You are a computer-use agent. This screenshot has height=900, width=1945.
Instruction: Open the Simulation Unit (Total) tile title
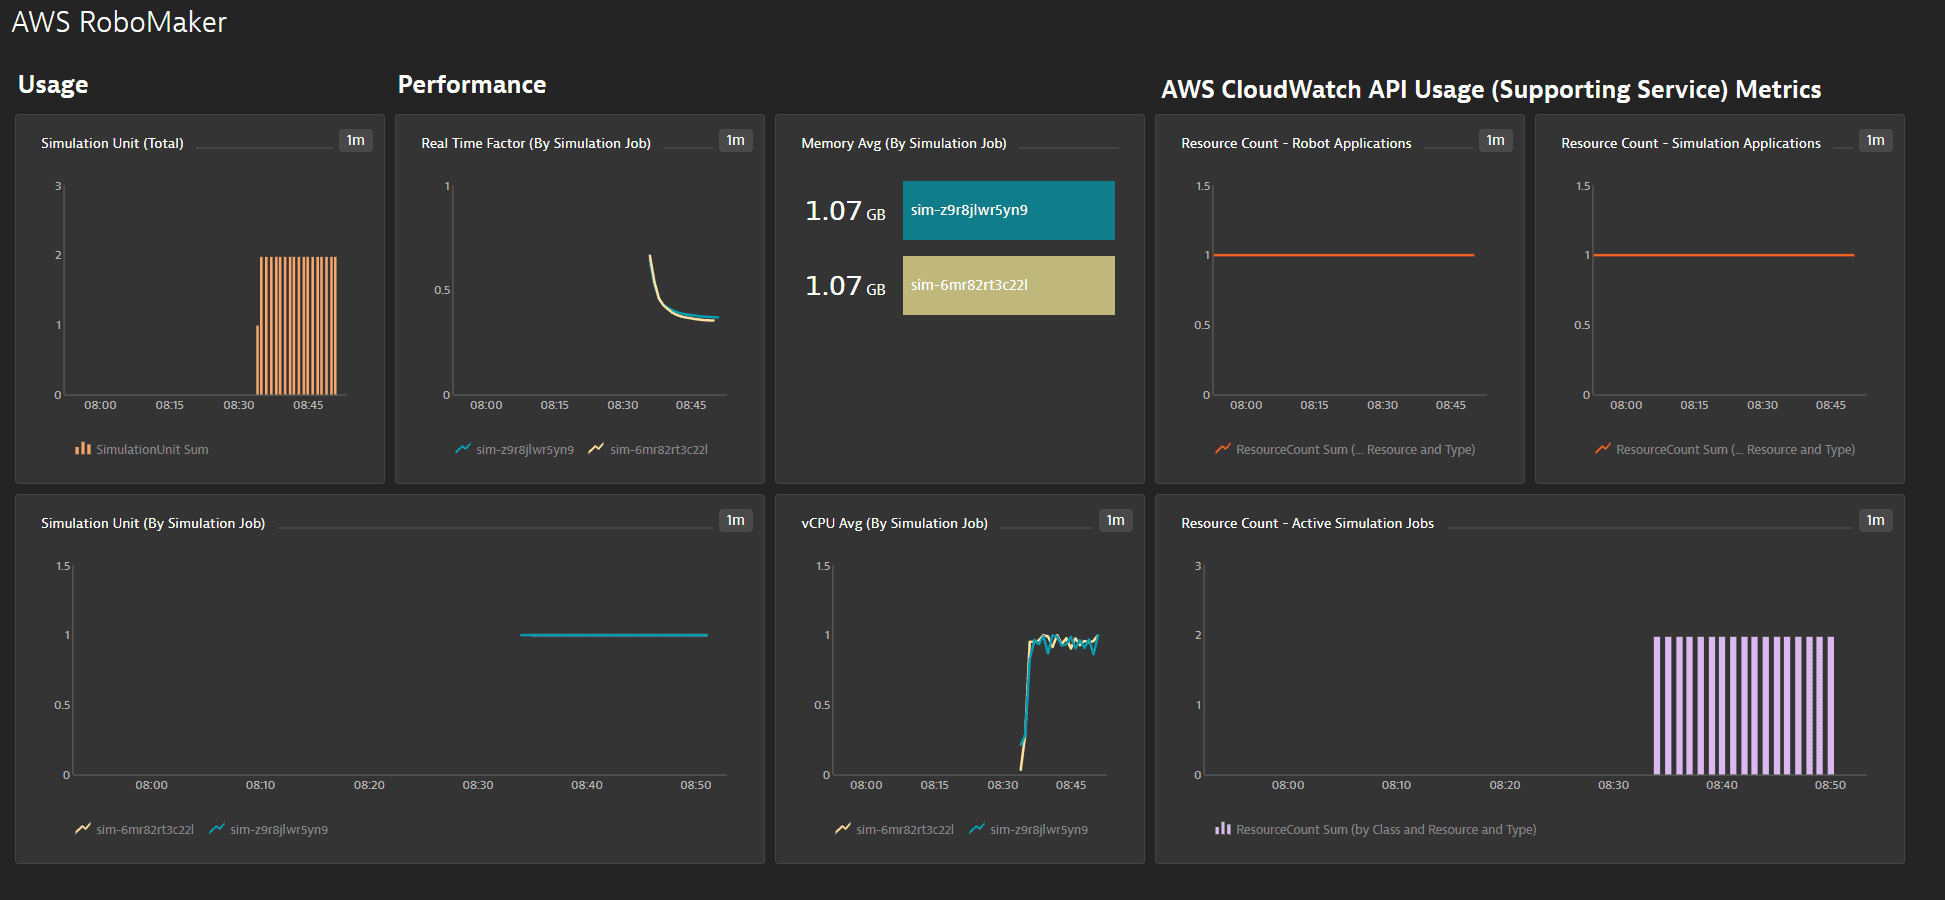click(x=112, y=143)
